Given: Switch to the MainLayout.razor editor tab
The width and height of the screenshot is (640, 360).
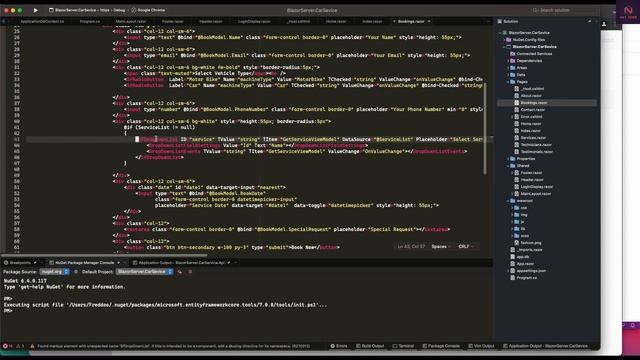Looking at the screenshot, I should (x=131, y=21).
